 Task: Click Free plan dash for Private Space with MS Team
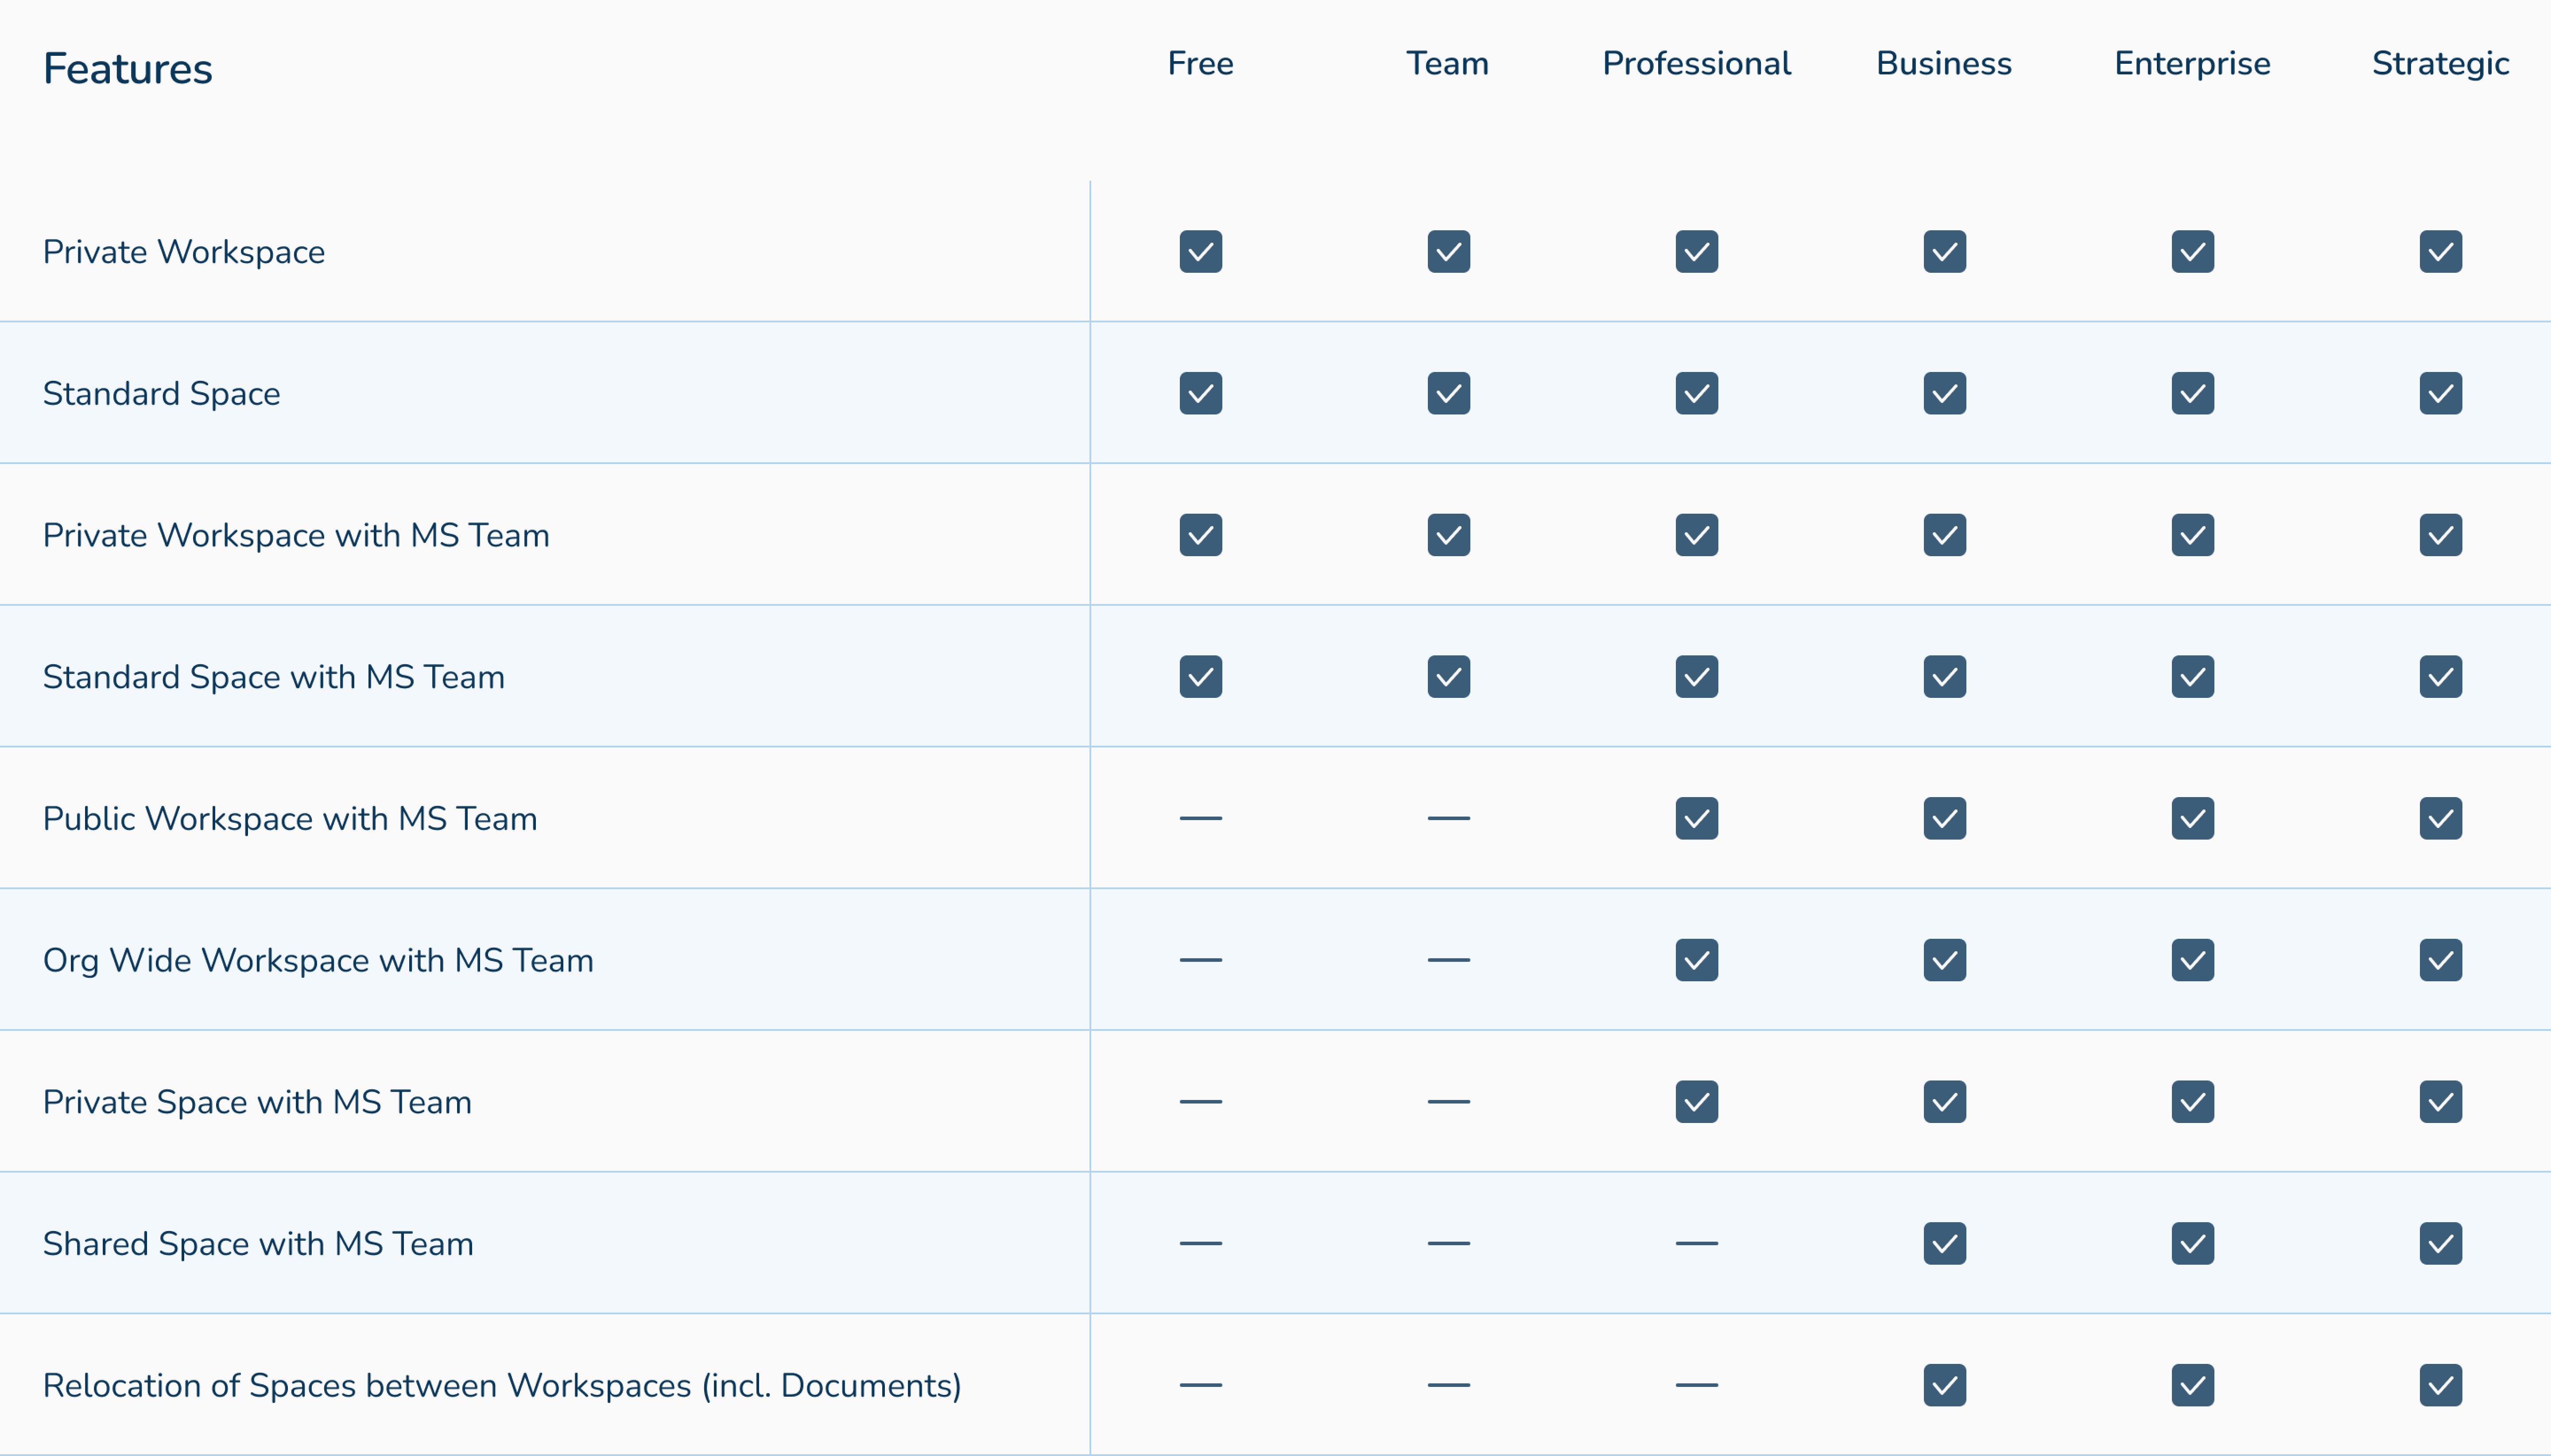click(1200, 1101)
